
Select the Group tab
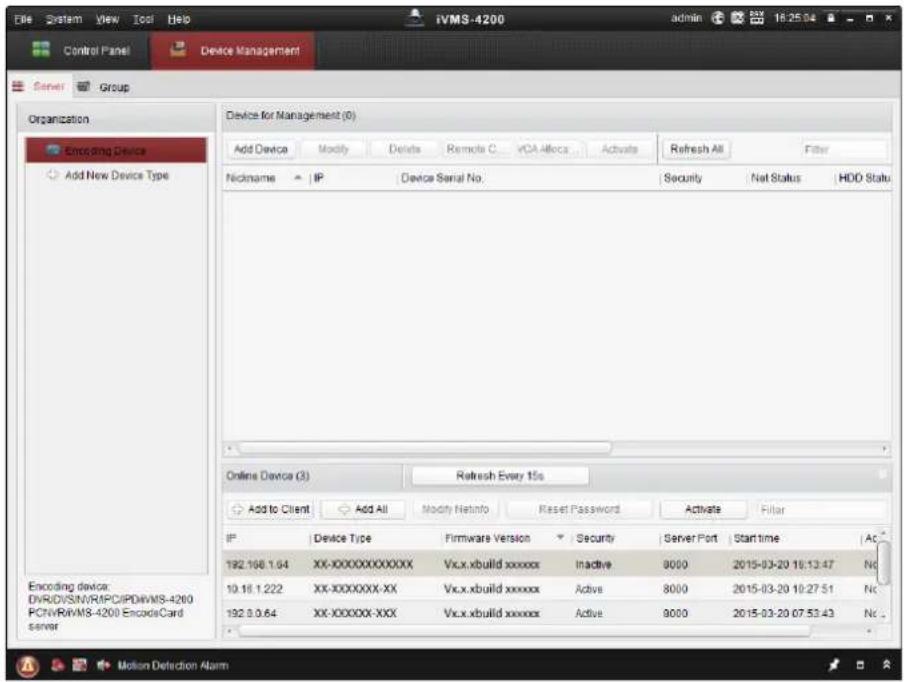(x=104, y=87)
